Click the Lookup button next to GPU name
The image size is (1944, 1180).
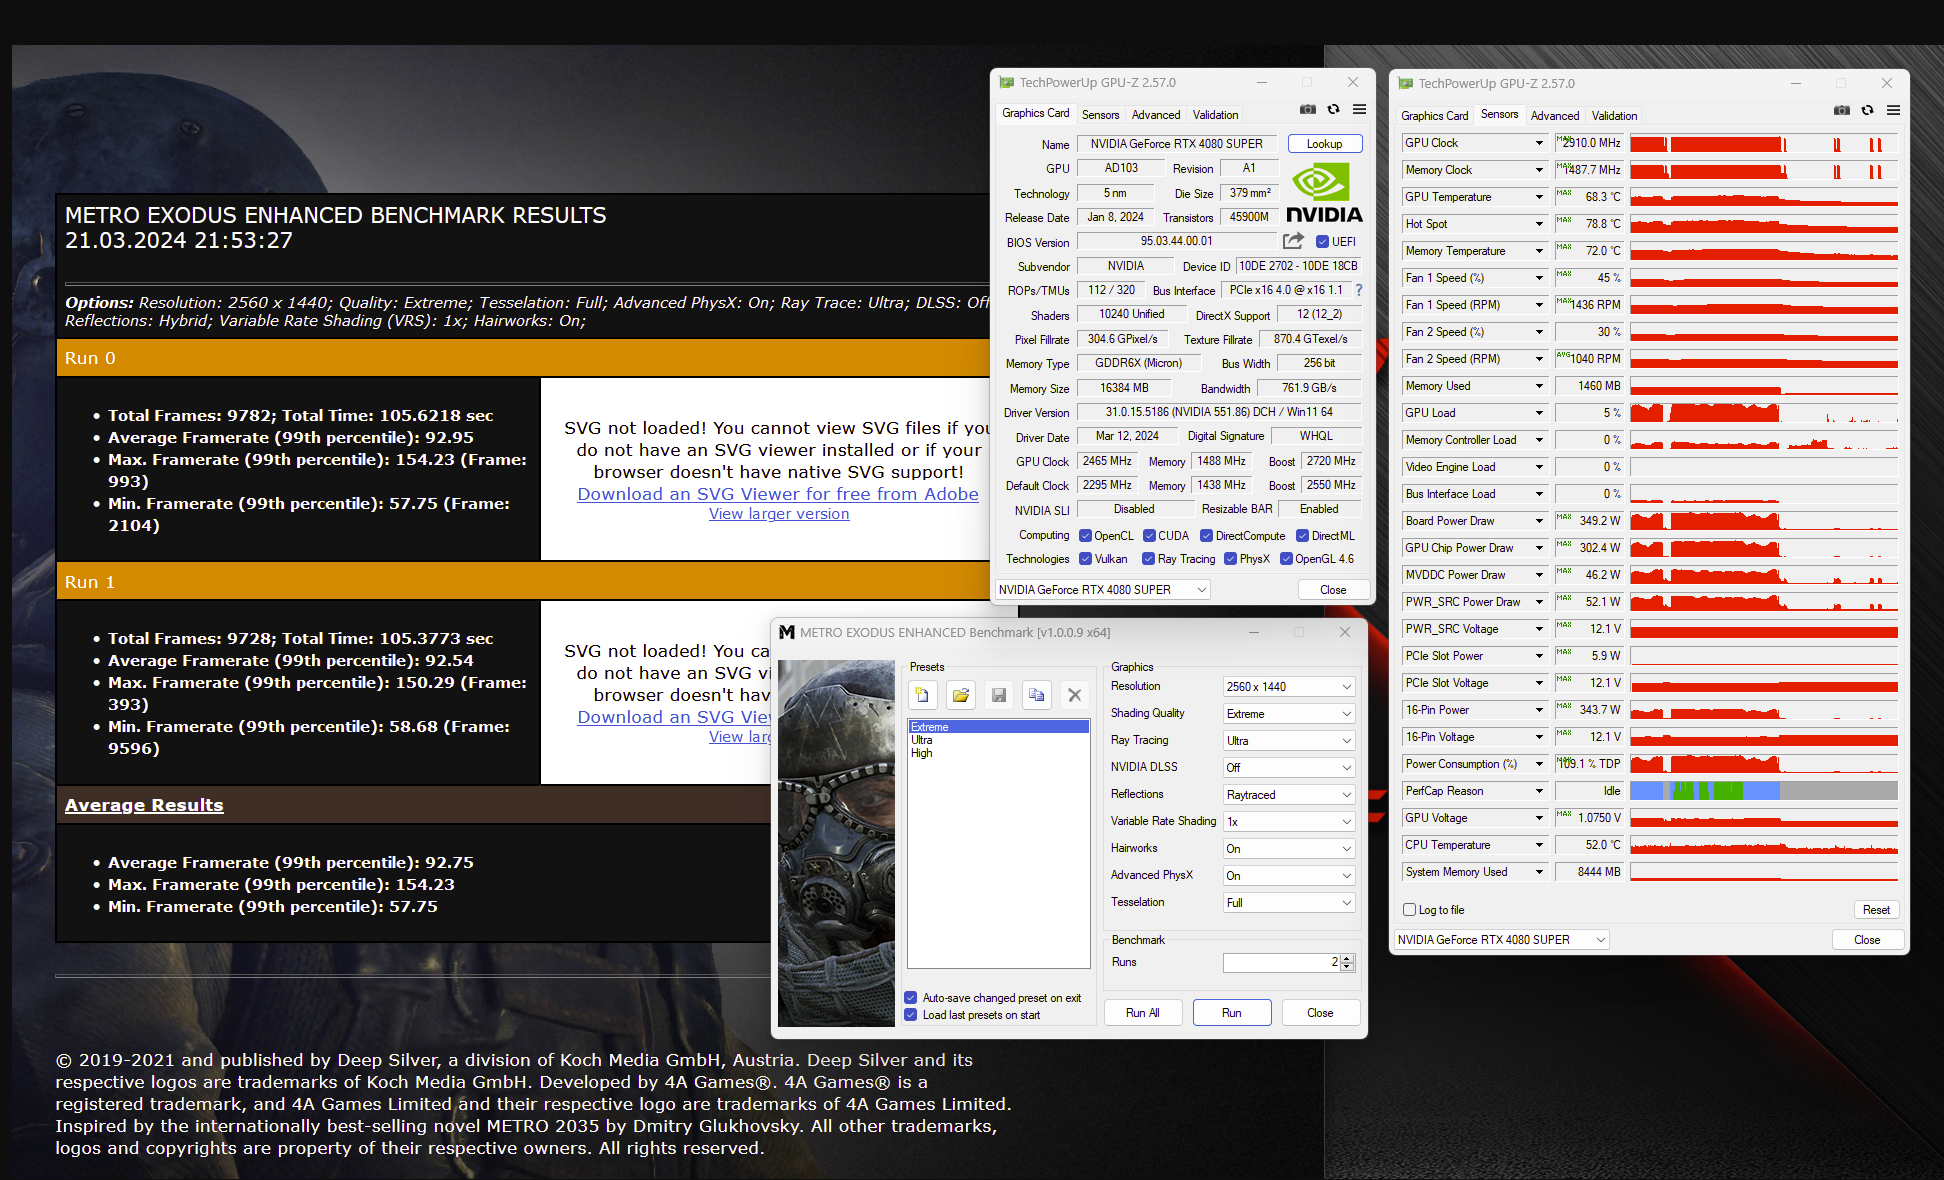[x=1324, y=144]
